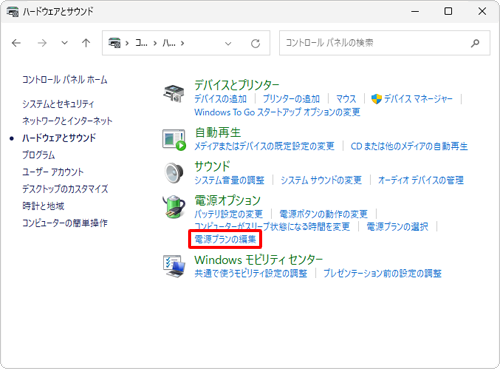Open プログラム in sidebar
500x369 pixels.
coord(38,155)
